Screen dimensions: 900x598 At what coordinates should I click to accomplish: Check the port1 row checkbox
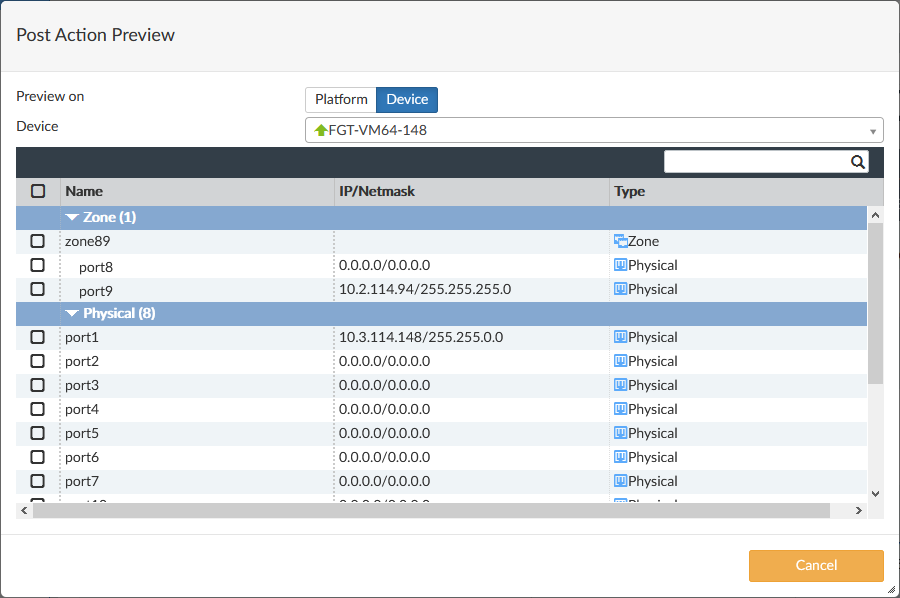[x=37, y=337]
